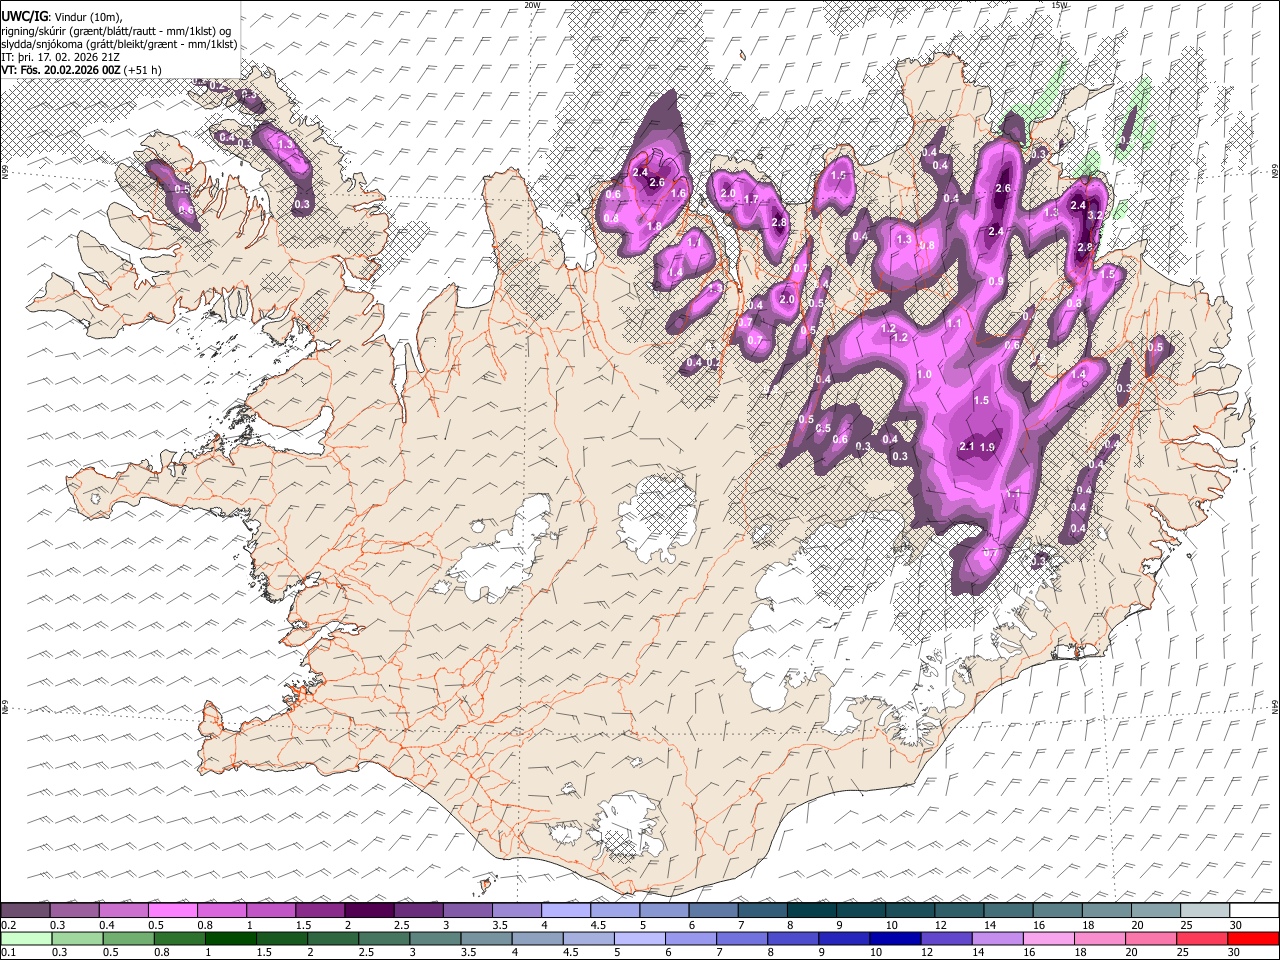Pick the pale grey 25 swatch in upper legend
The height and width of the screenshot is (960, 1280).
1205,911
